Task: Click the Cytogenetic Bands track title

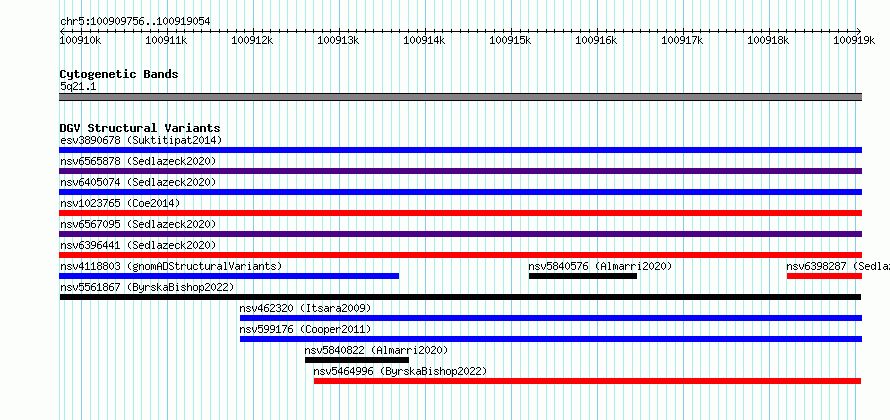Action: [x=119, y=74]
